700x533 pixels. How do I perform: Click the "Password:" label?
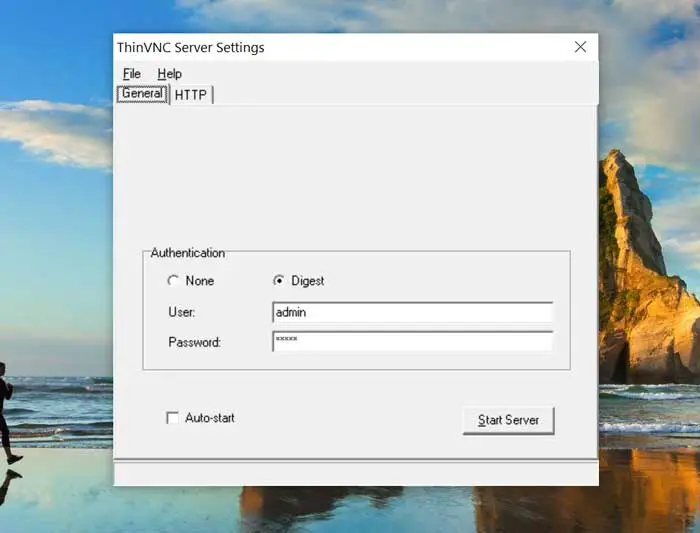pyautogui.click(x=195, y=342)
